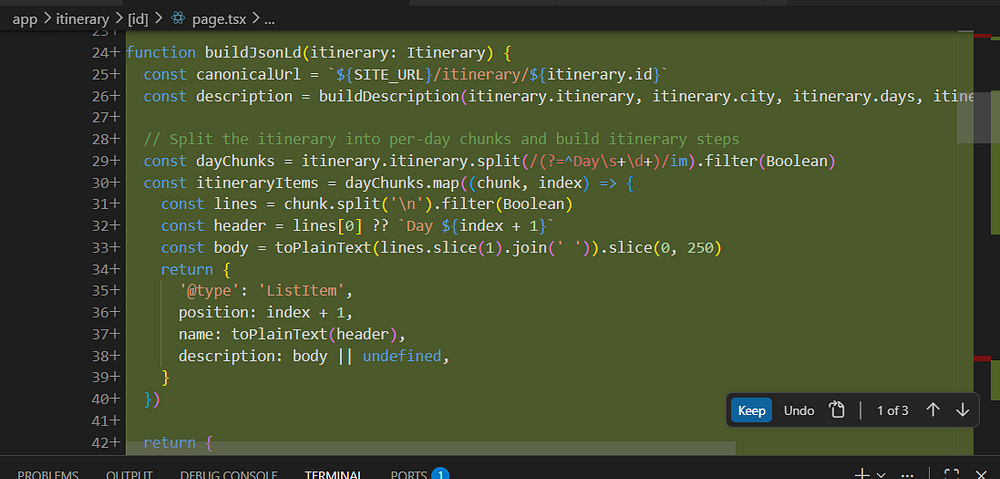
Task: Go to next change with down arrow
Action: tap(962, 410)
